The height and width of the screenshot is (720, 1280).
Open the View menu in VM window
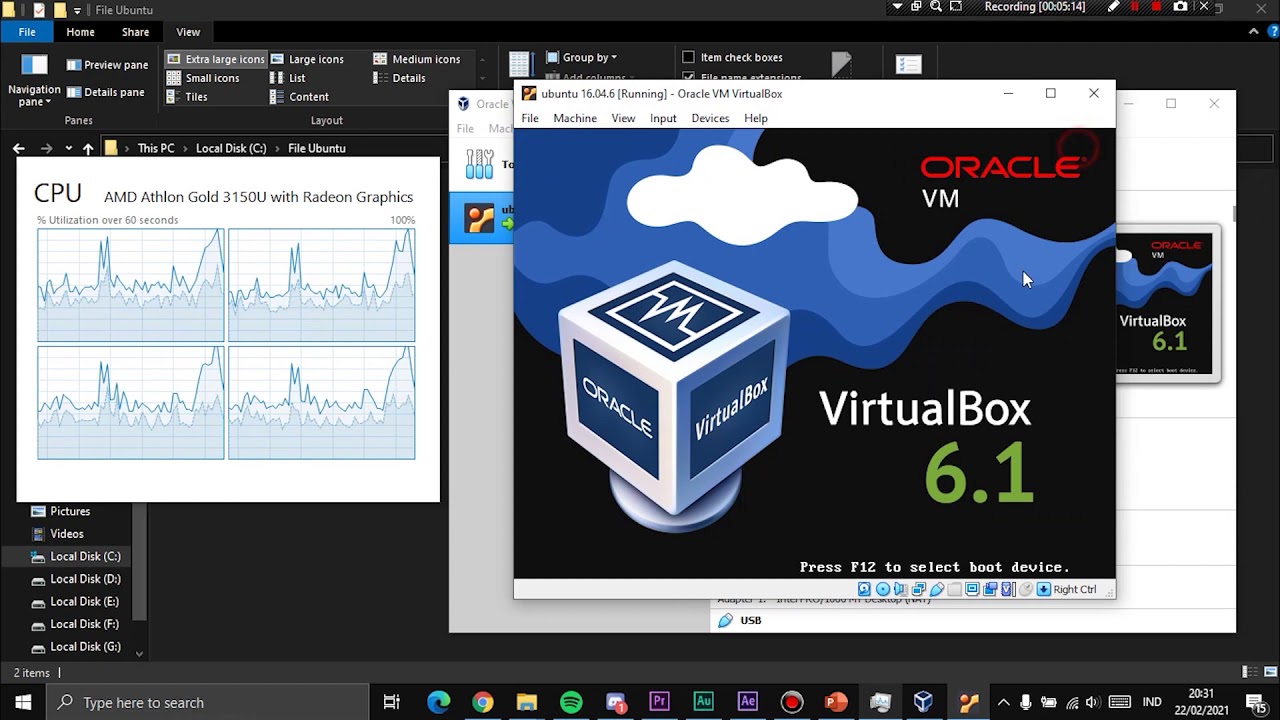tap(623, 118)
